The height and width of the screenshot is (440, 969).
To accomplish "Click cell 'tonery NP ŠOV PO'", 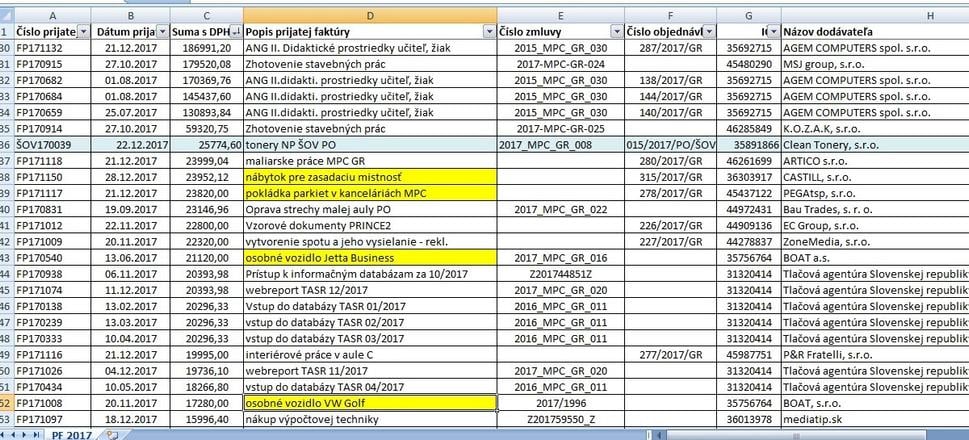I will 370,145.
